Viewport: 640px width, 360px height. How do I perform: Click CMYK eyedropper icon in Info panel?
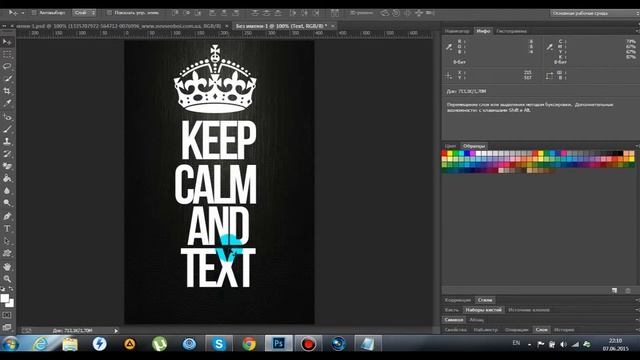click(x=549, y=47)
